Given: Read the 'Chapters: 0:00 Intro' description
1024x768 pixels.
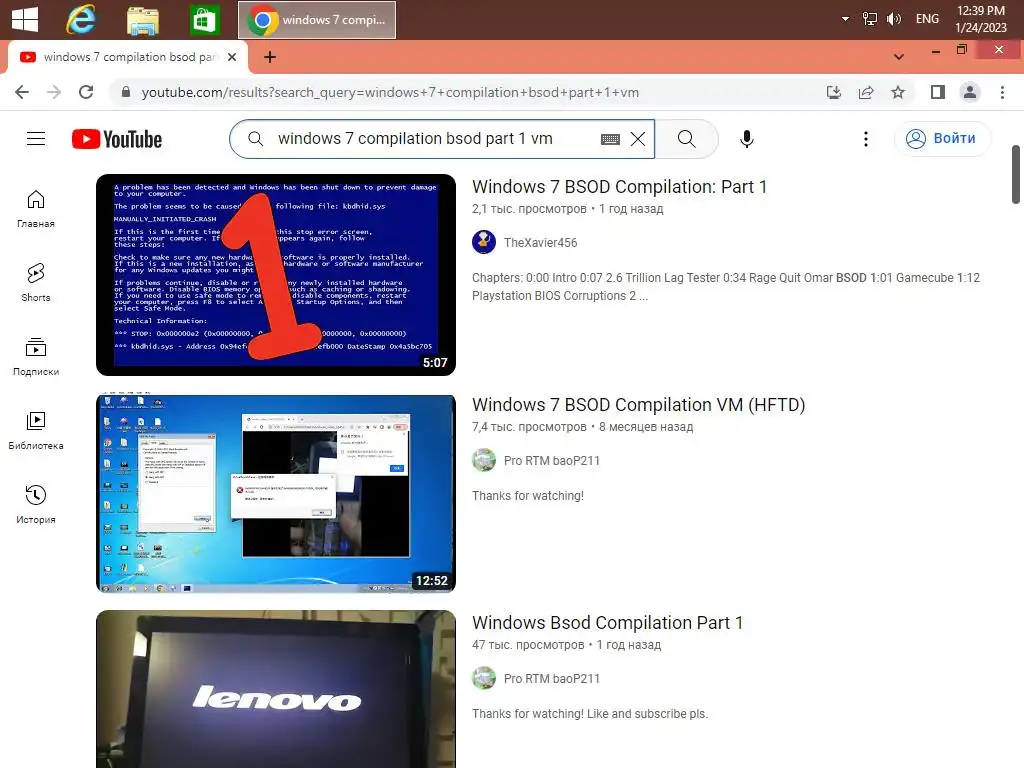Looking at the screenshot, I should [x=726, y=287].
